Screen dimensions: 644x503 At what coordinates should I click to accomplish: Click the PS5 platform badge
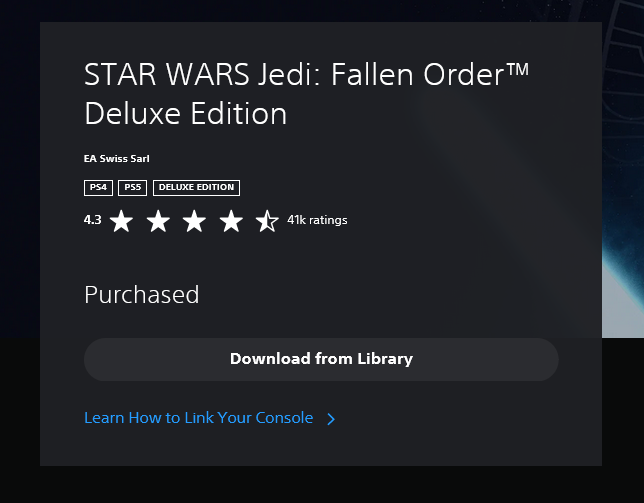132,187
